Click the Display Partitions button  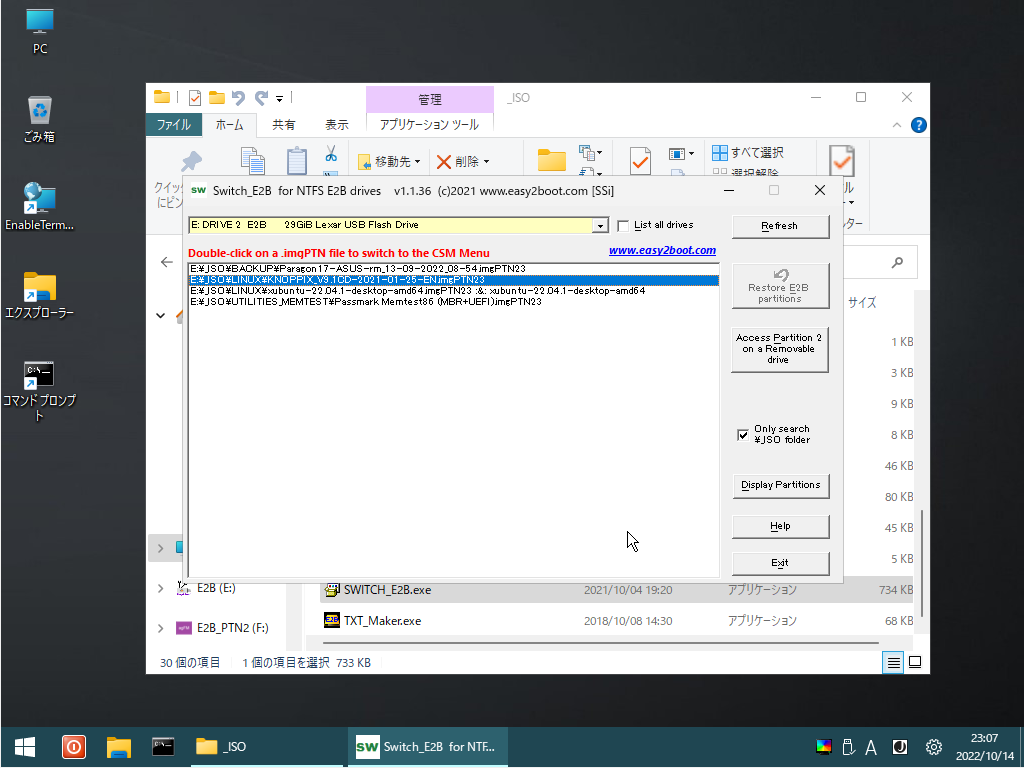[780, 485]
